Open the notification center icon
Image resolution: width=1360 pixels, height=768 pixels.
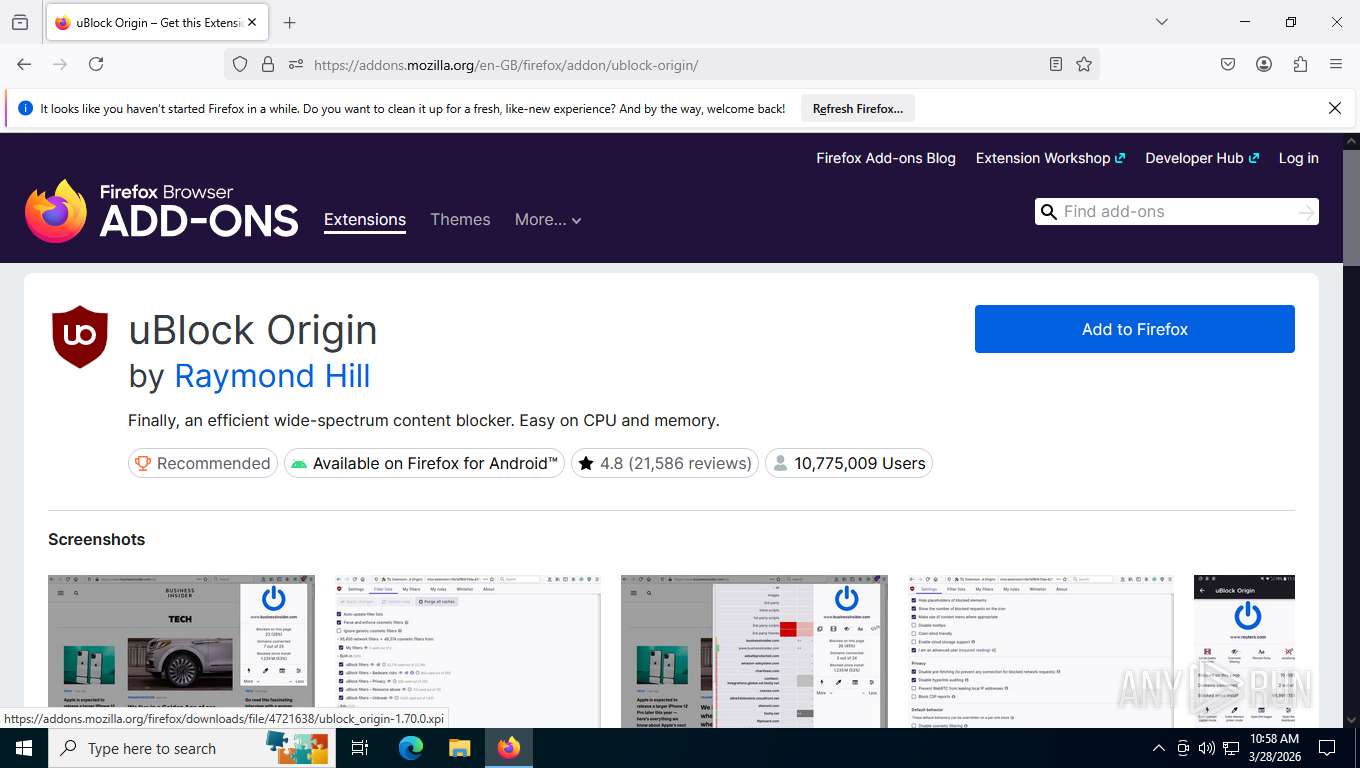point(1327,748)
